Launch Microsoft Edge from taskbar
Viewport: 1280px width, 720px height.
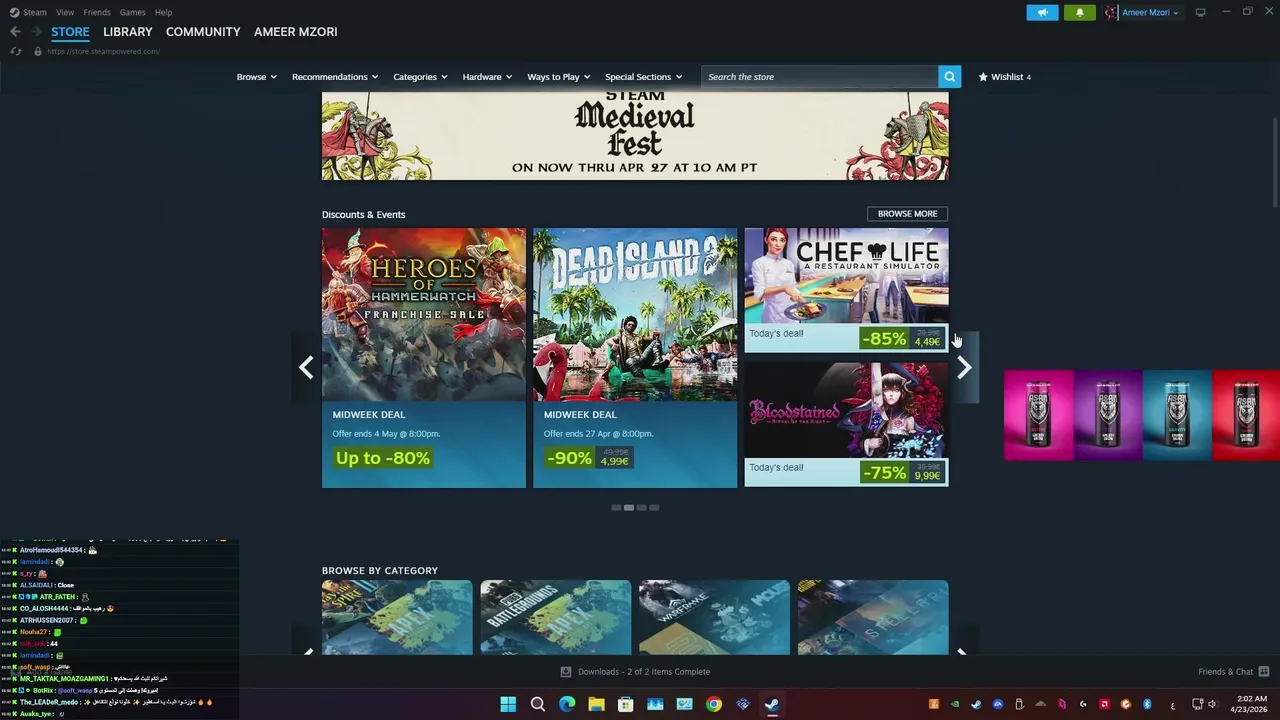click(567, 704)
